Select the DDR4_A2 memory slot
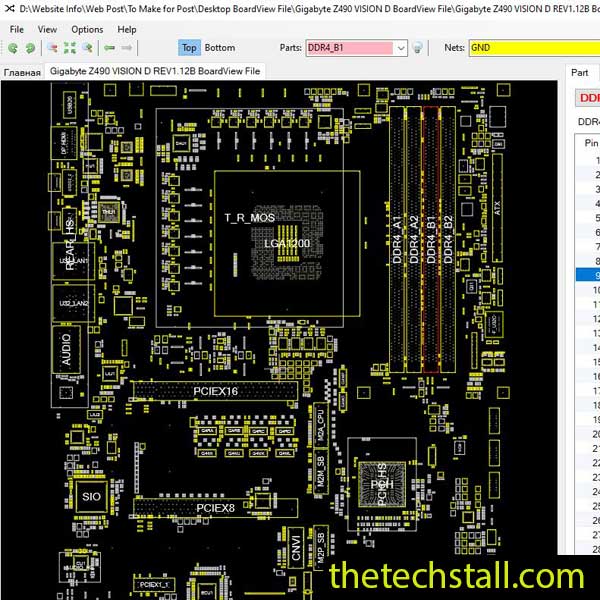The width and height of the screenshot is (600, 600). [414, 240]
